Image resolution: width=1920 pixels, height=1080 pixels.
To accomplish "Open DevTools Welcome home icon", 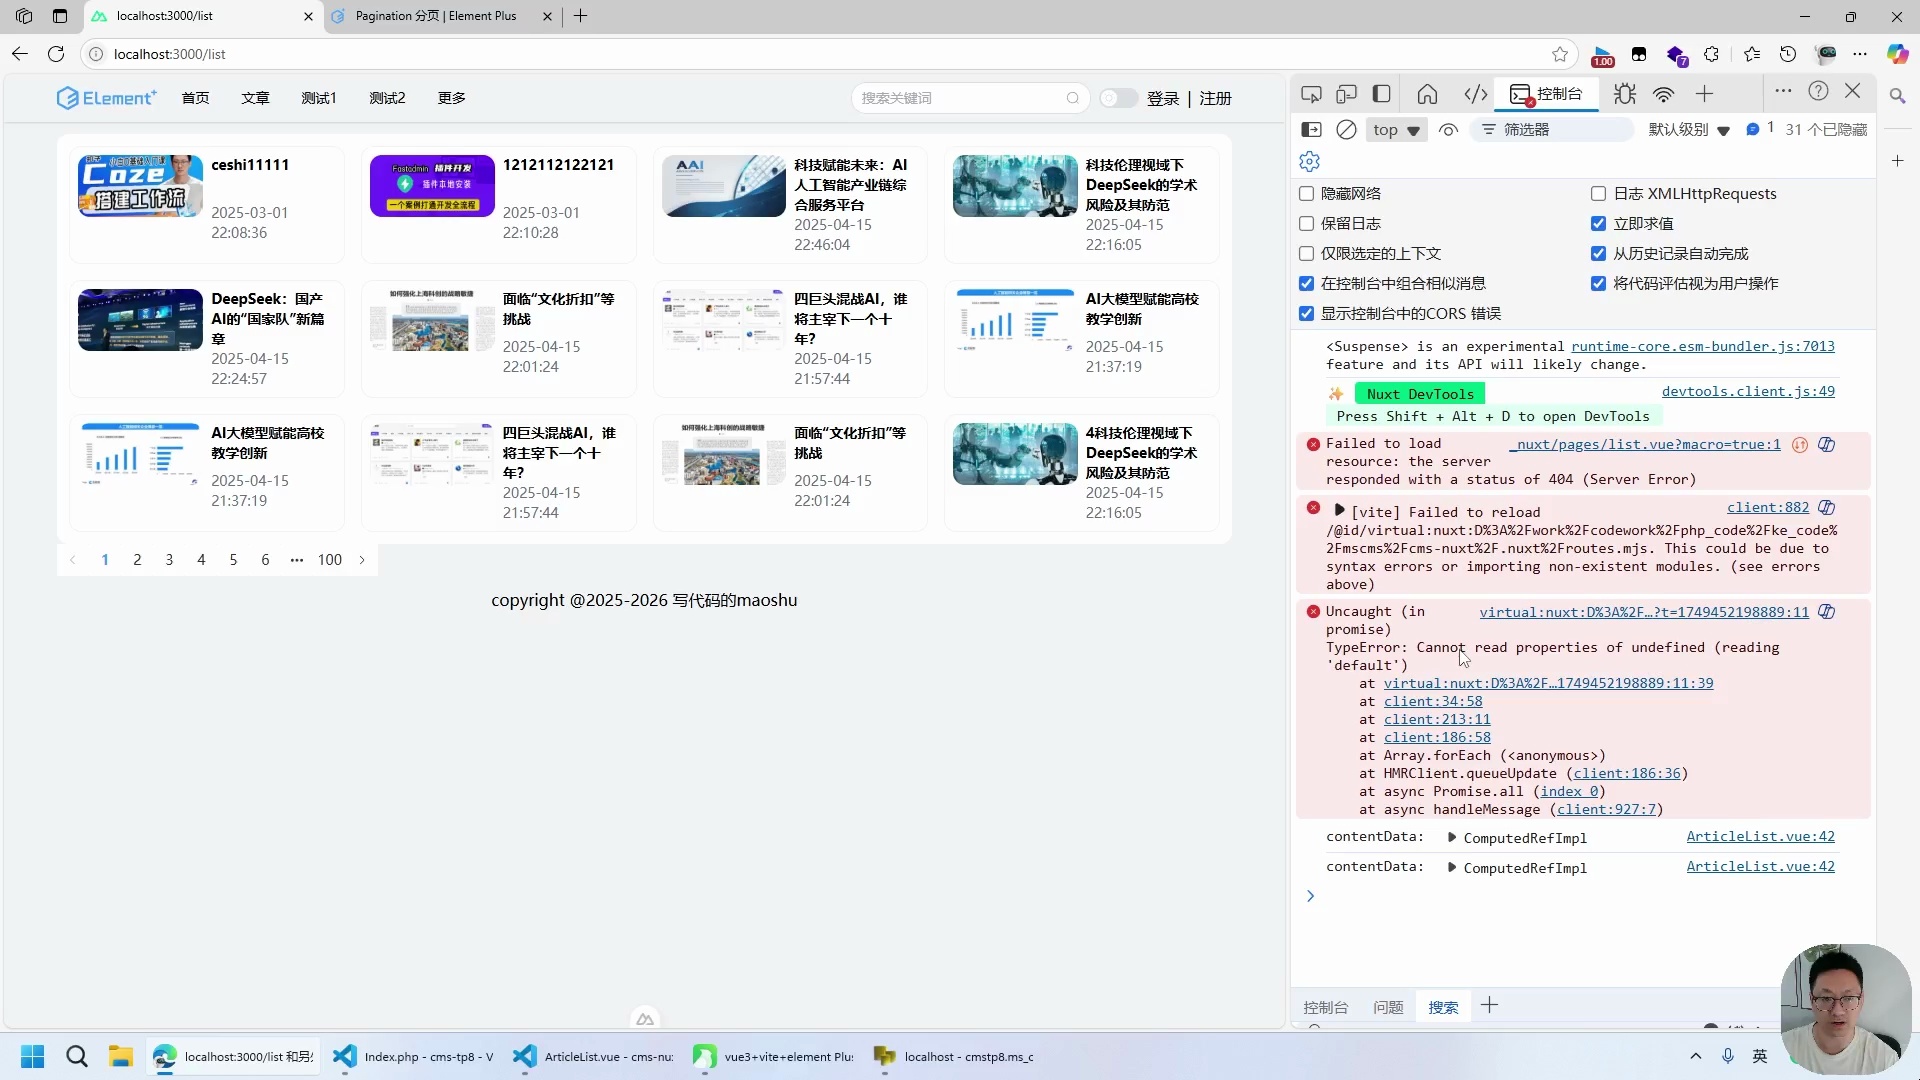I will [x=1427, y=94].
